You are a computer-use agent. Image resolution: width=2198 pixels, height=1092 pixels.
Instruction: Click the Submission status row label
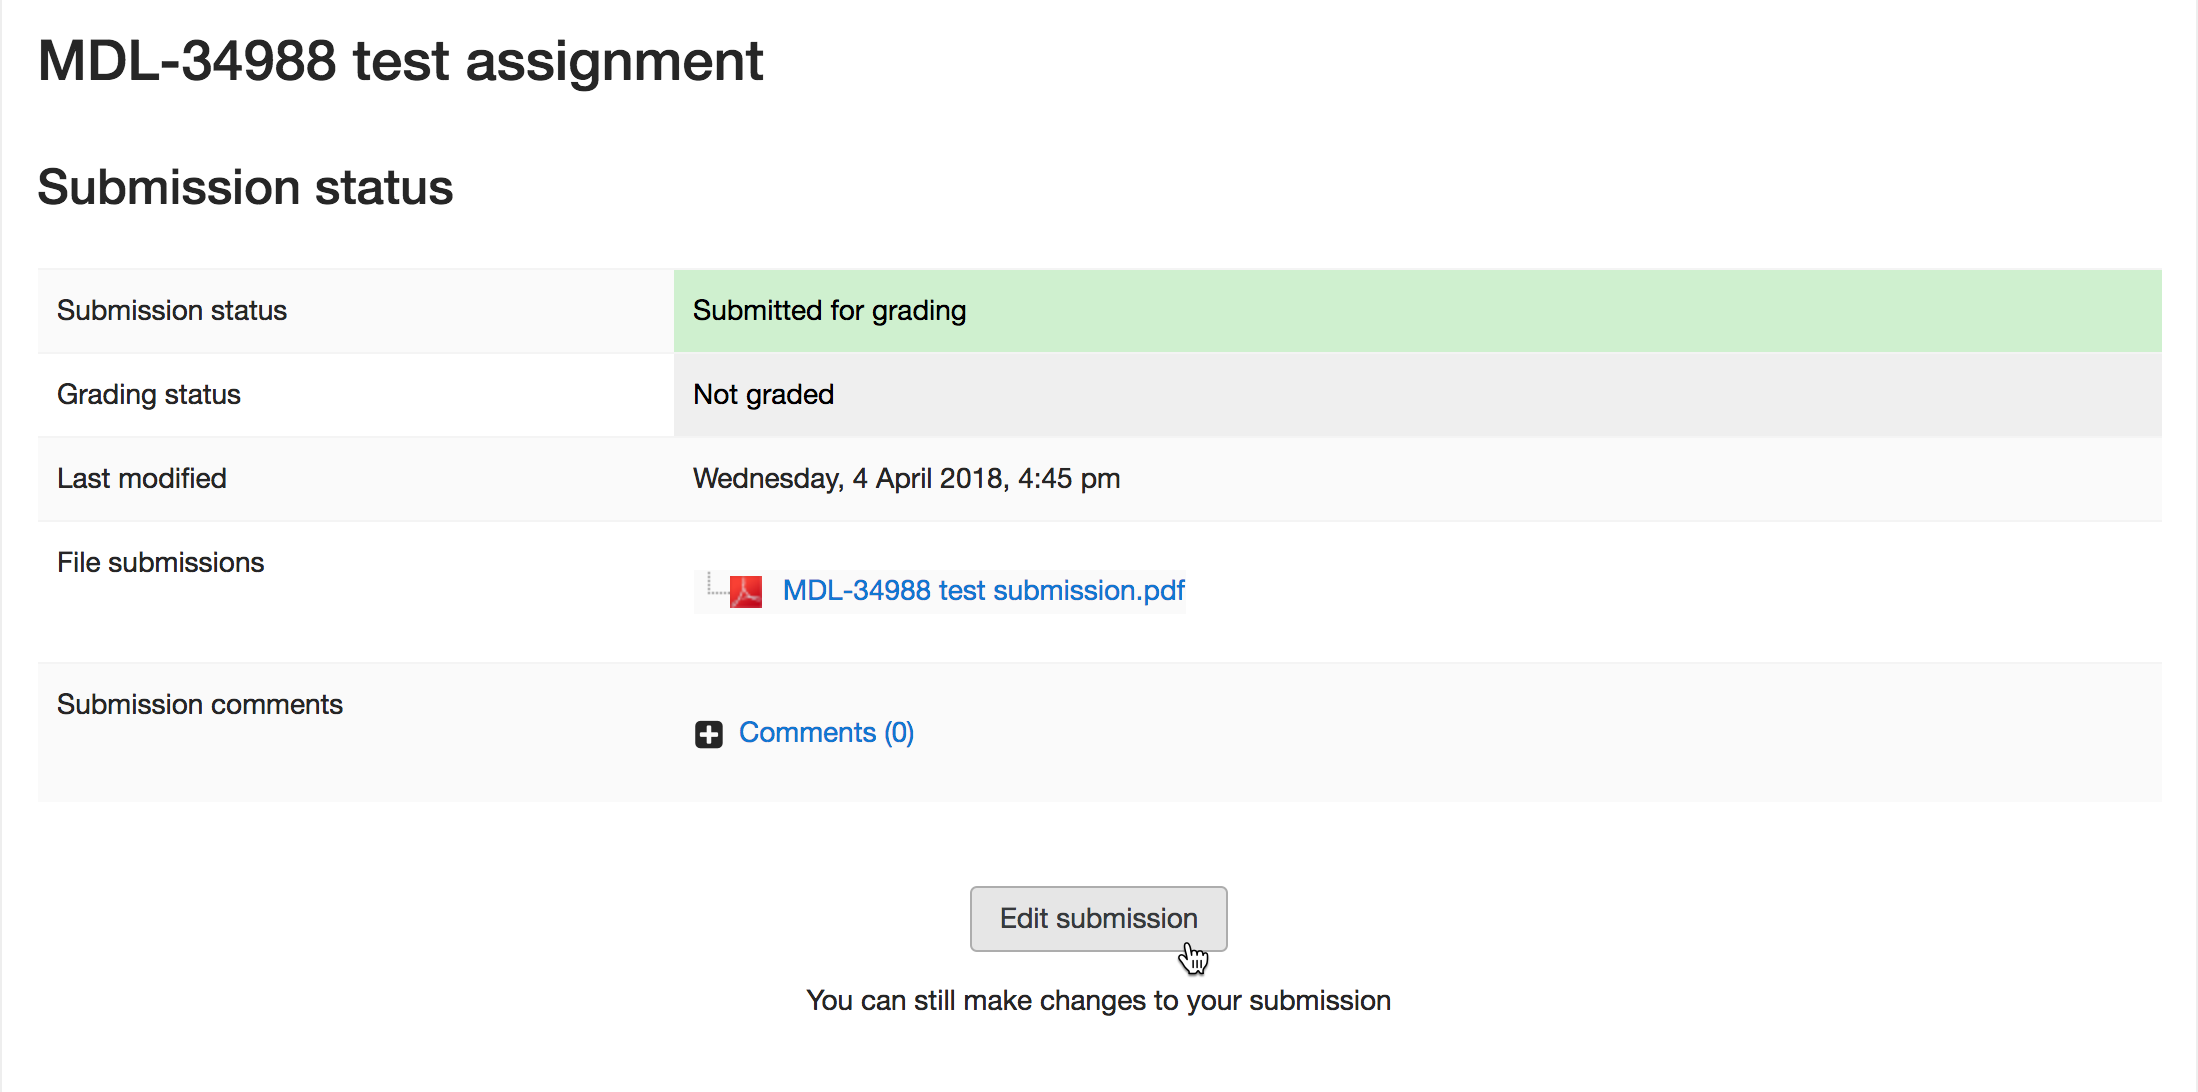[x=171, y=311]
